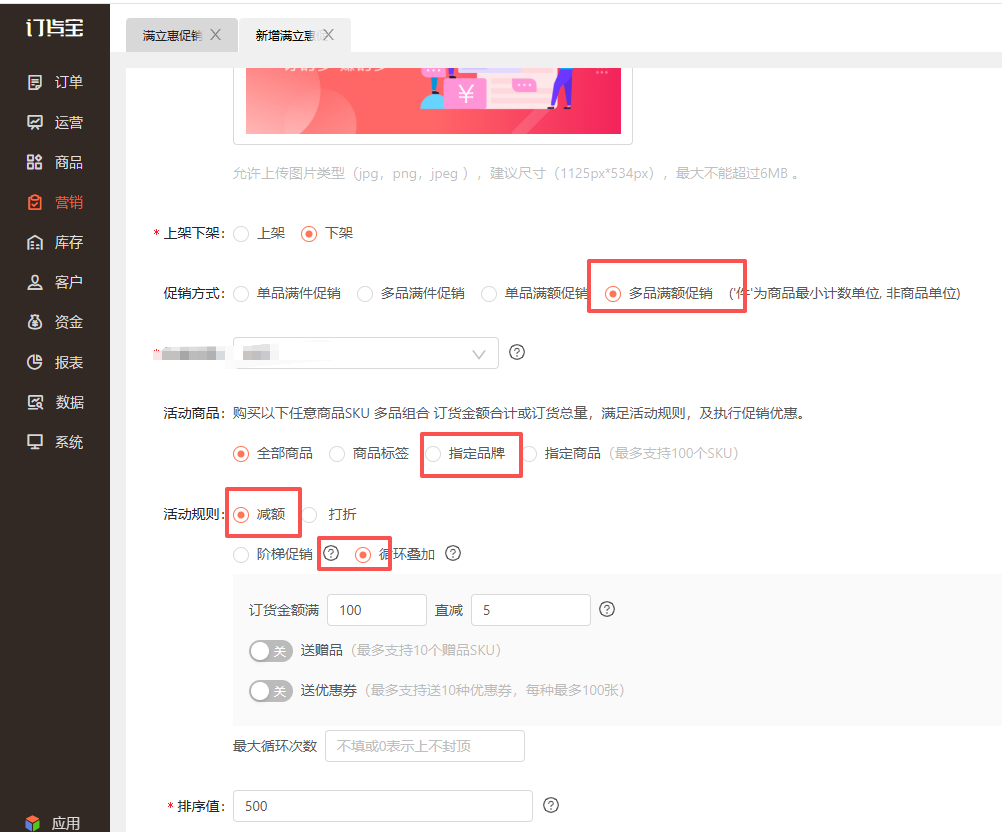Viewport: 1002px width, 832px height.
Task: Toggle the 送赠品 switch
Action: [271, 651]
